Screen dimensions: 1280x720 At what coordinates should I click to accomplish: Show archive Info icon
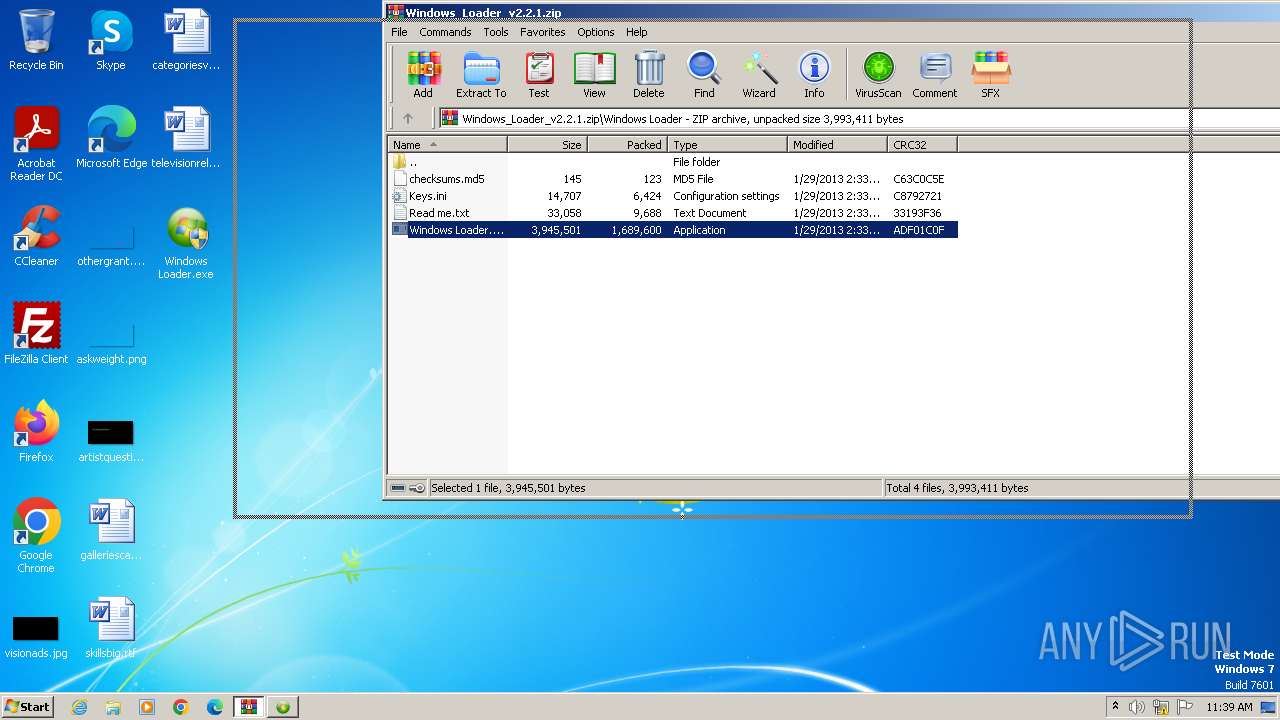(814, 75)
